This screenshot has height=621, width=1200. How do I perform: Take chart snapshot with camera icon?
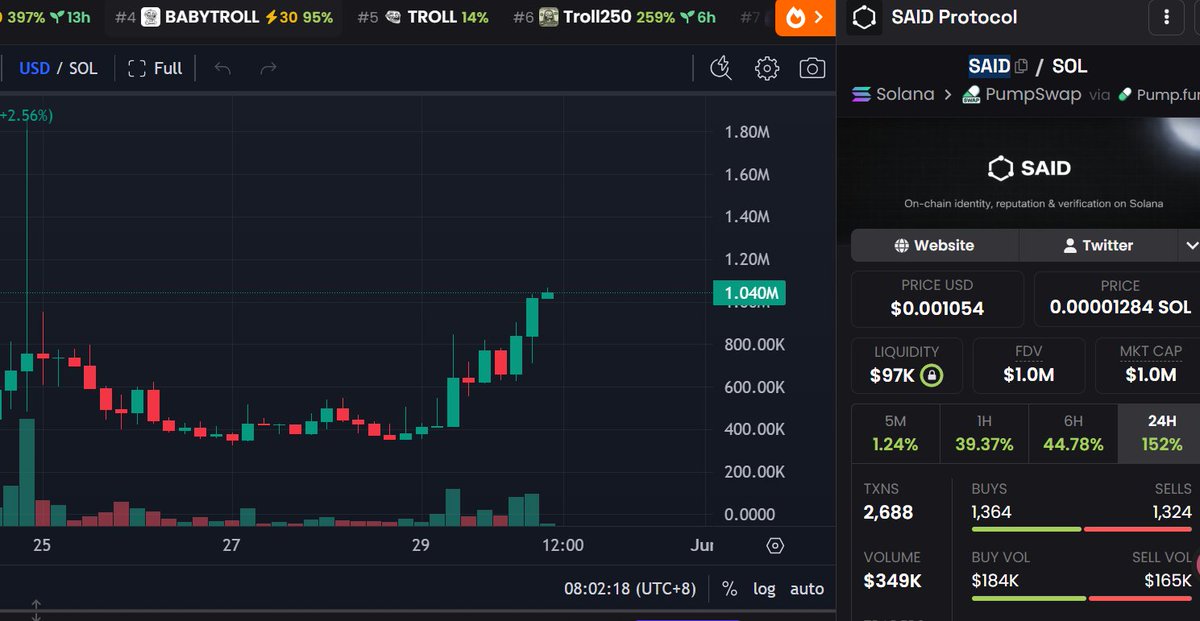pyautogui.click(x=812, y=68)
